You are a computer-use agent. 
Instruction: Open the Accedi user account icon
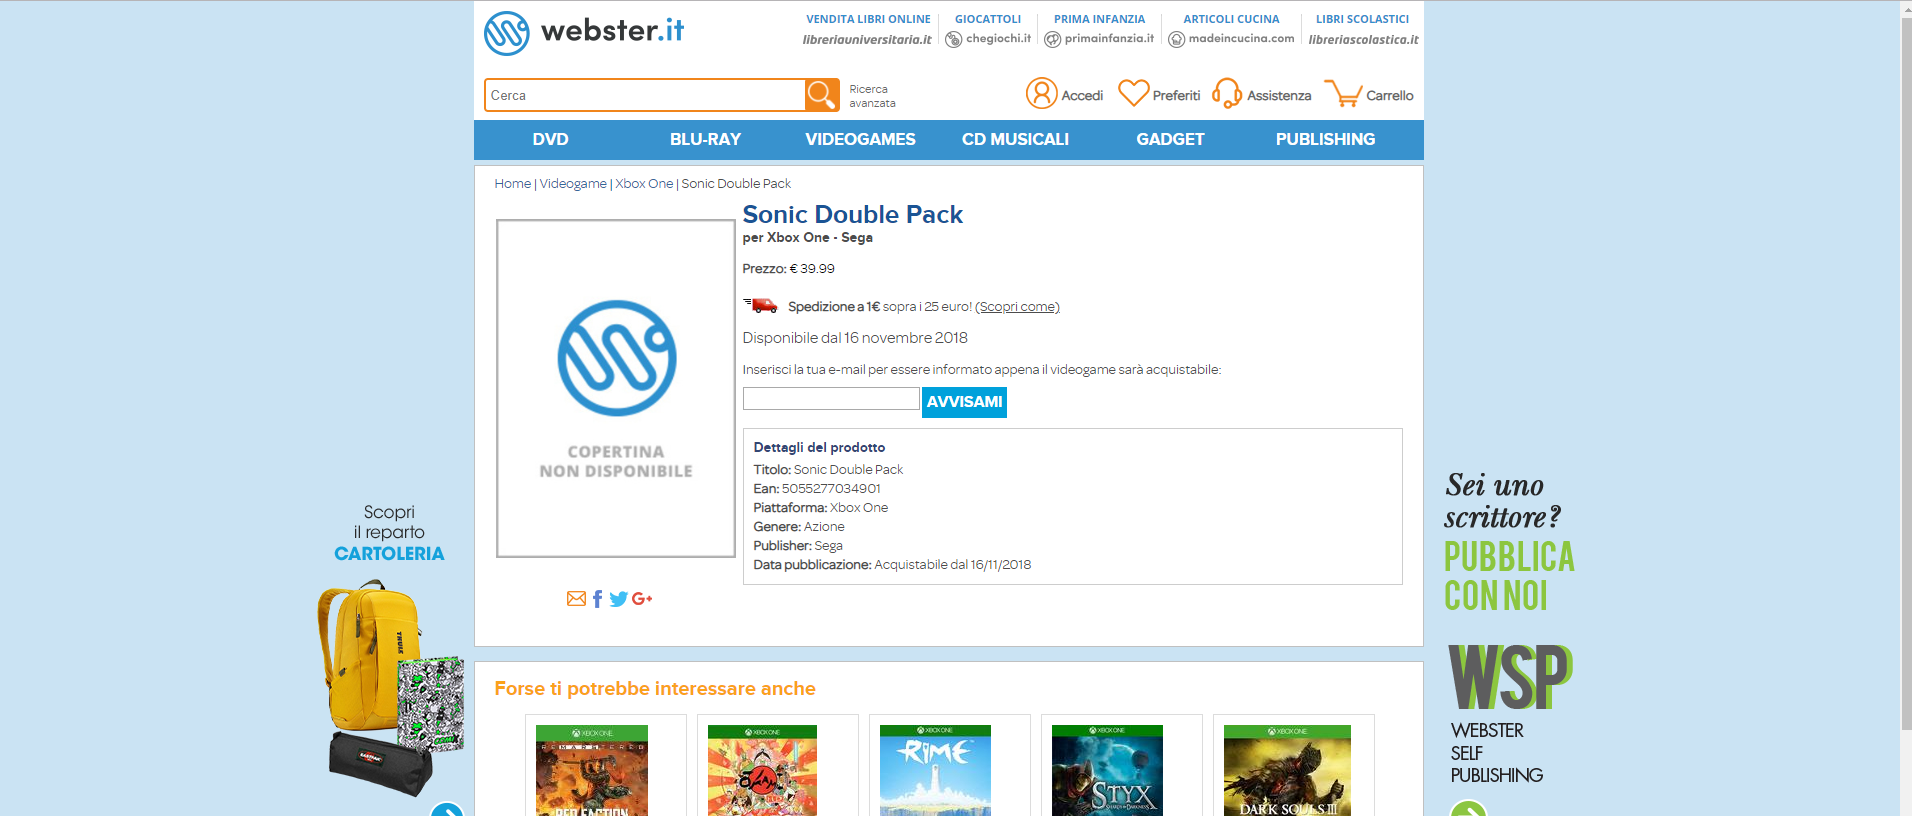click(x=1041, y=93)
